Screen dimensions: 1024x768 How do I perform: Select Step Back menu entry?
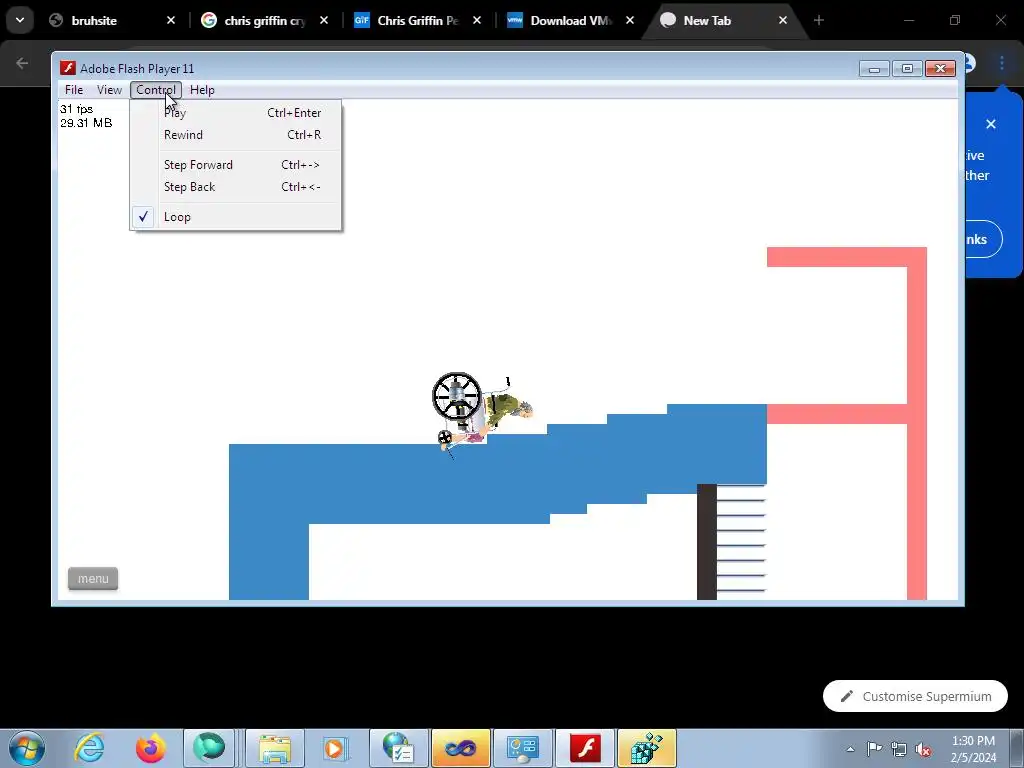click(x=236, y=187)
